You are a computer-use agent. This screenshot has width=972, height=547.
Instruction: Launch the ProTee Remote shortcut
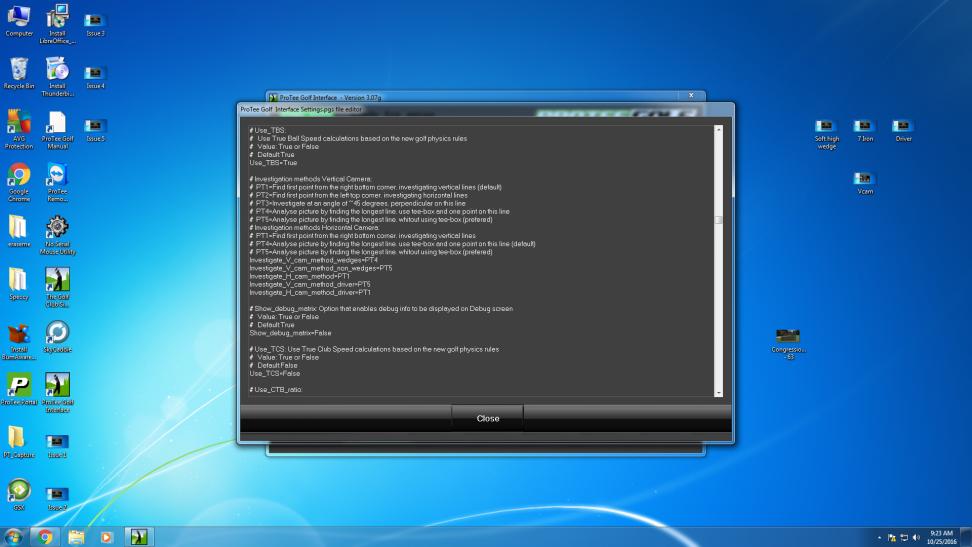coord(57,182)
